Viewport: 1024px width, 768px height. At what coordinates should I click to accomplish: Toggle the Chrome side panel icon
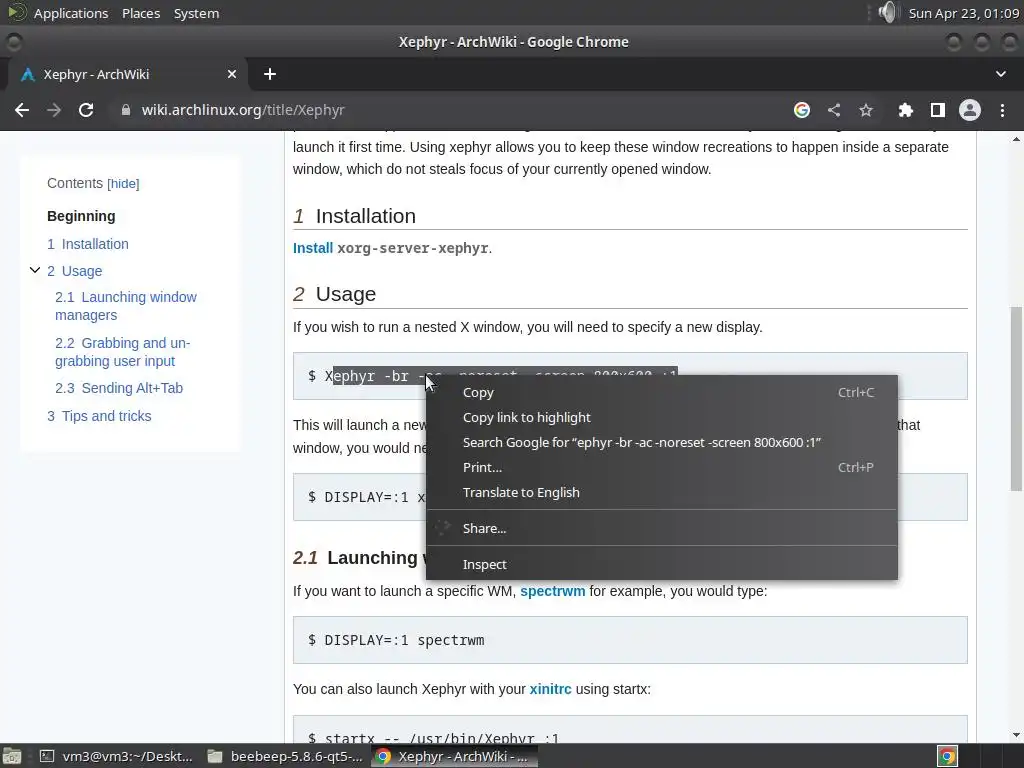(x=938, y=110)
